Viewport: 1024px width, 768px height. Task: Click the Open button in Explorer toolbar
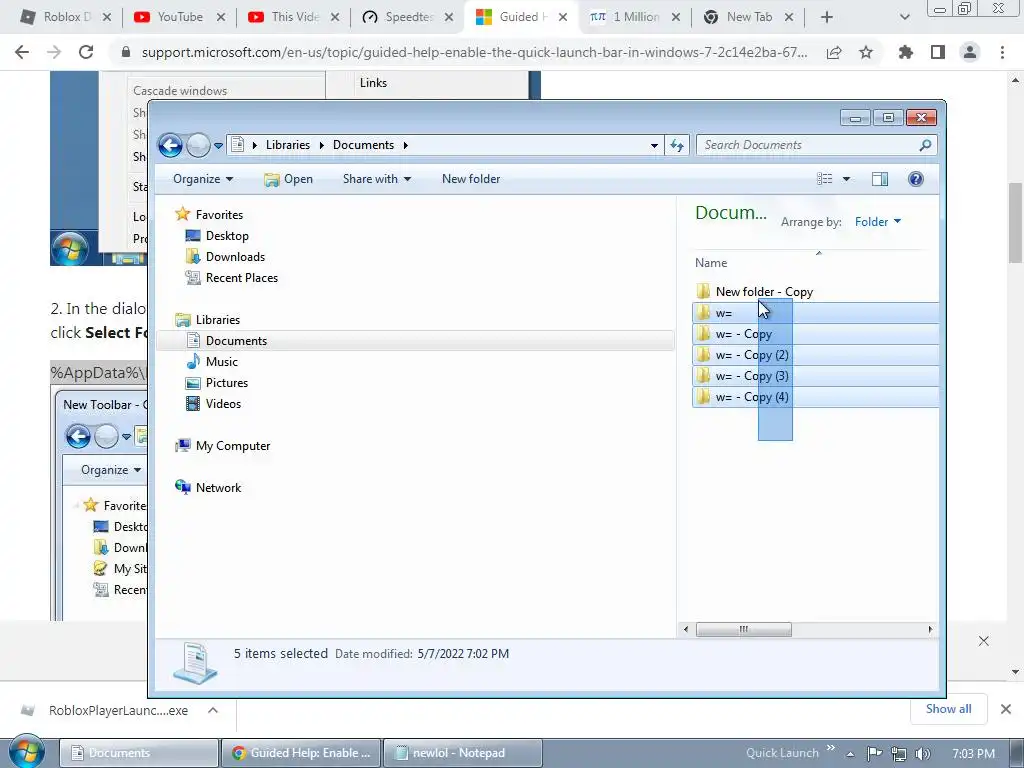point(289,179)
